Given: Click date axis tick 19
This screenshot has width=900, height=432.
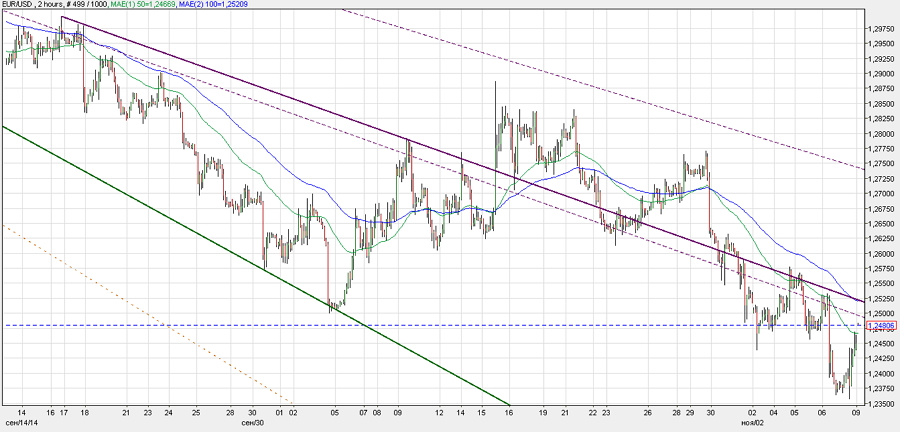Looking at the screenshot, I should coord(544,412).
